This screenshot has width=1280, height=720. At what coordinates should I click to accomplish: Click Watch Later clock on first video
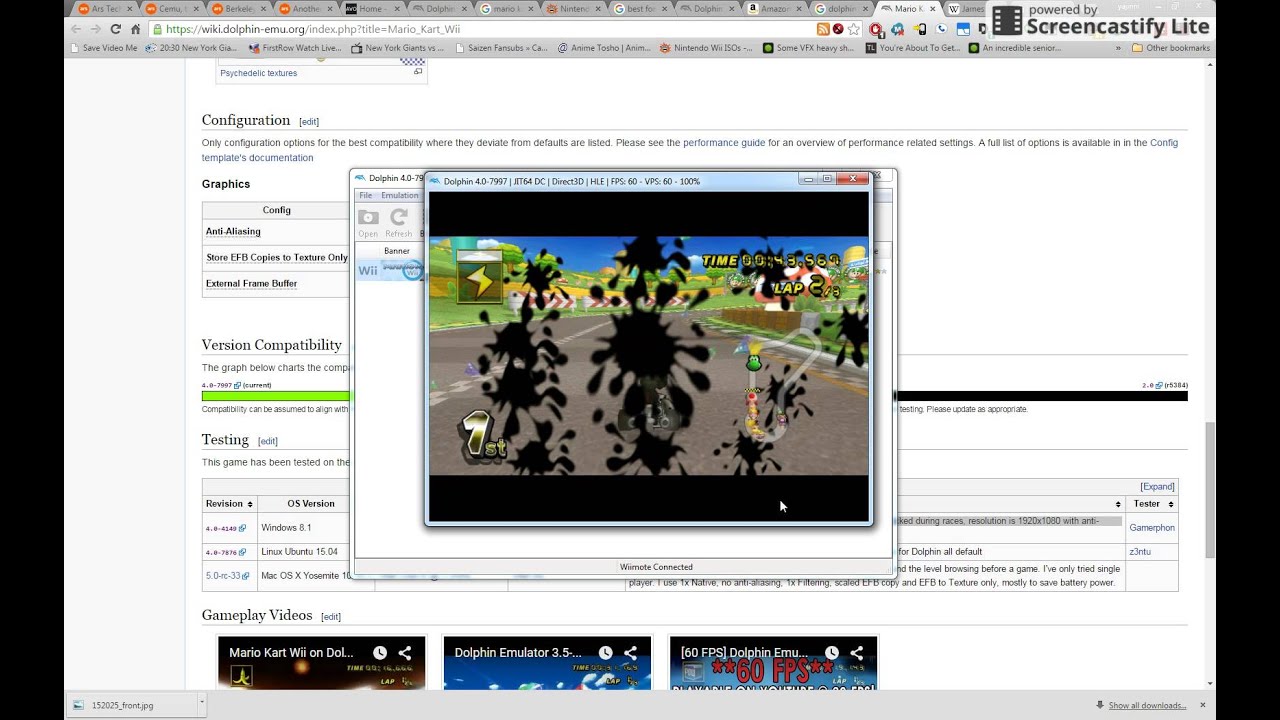point(380,653)
